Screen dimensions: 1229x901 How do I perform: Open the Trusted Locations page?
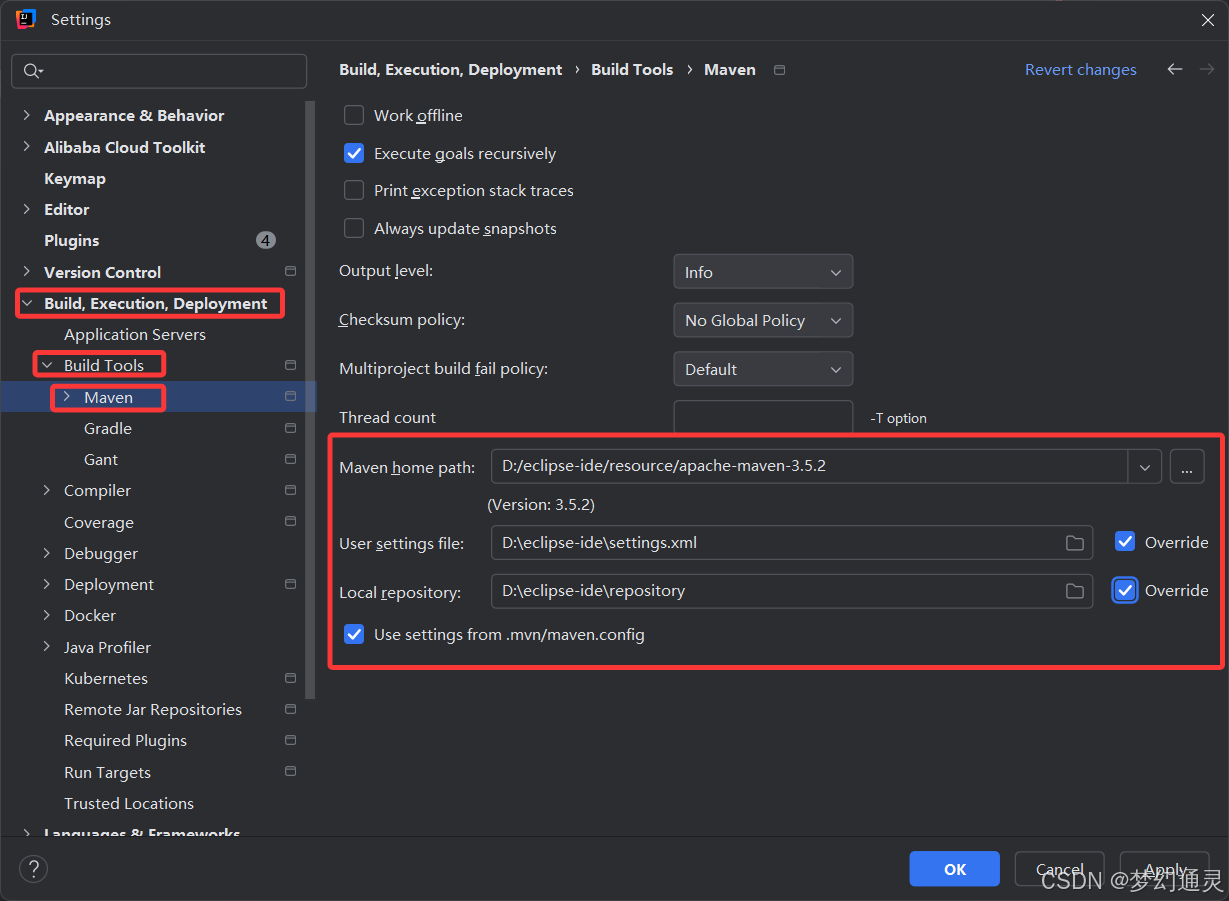[x=129, y=803]
